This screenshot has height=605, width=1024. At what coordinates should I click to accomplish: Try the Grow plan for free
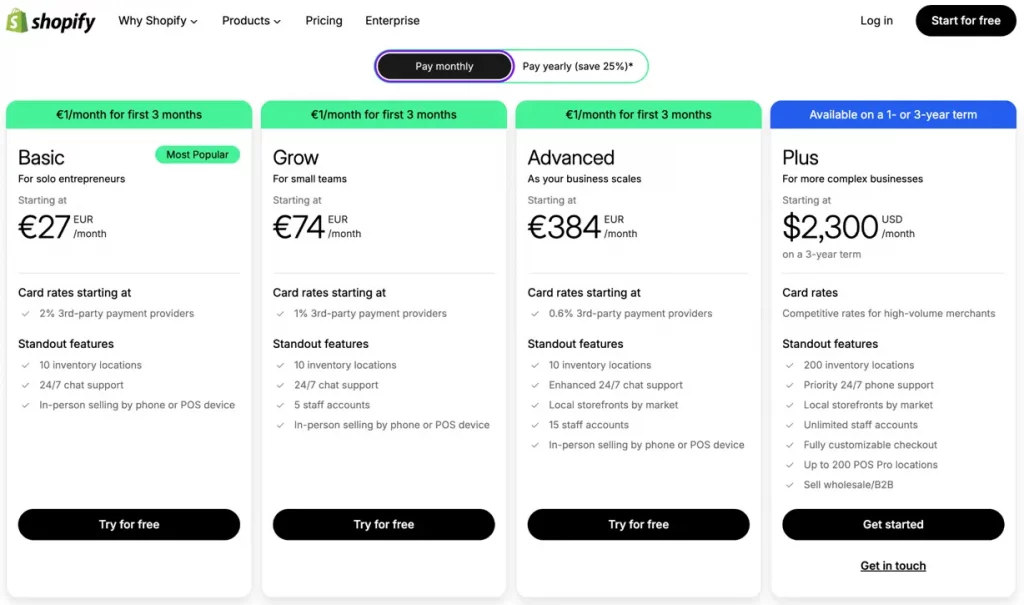pyautogui.click(x=383, y=524)
